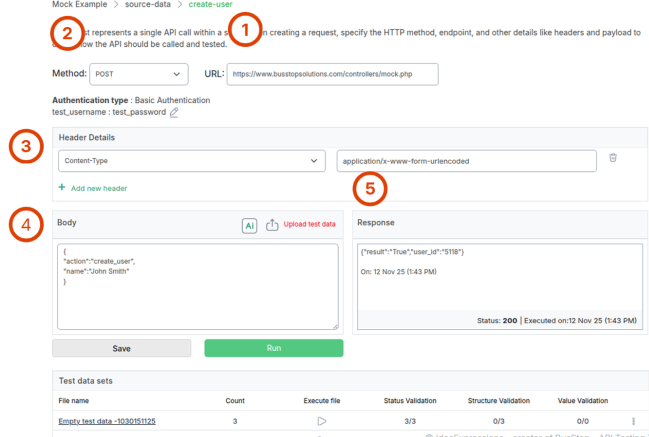Screen dimensions: 649x437
Task: Click the plus icon to add header
Action: 61,187
